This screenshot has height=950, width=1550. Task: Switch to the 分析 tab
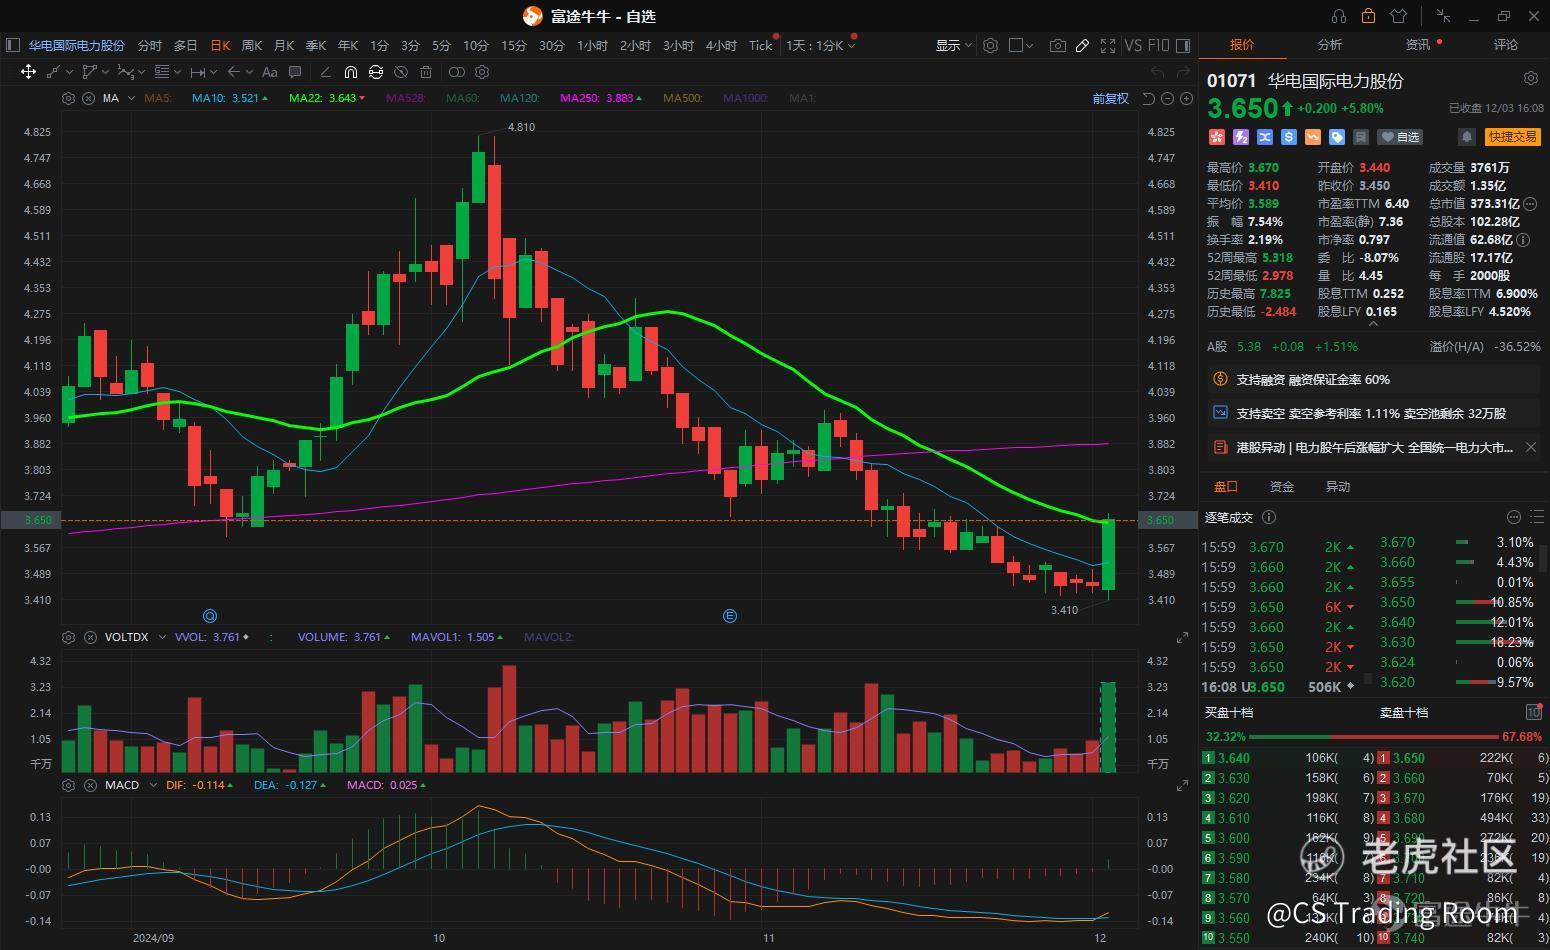coord(1330,45)
